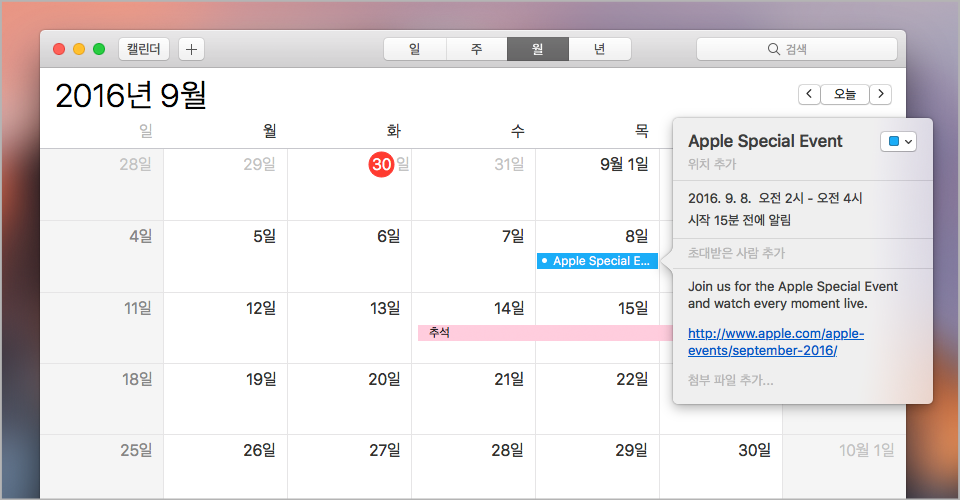This screenshot has height=500, width=960.
Task: Select the 26일 date cell
Action: pos(226,467)
